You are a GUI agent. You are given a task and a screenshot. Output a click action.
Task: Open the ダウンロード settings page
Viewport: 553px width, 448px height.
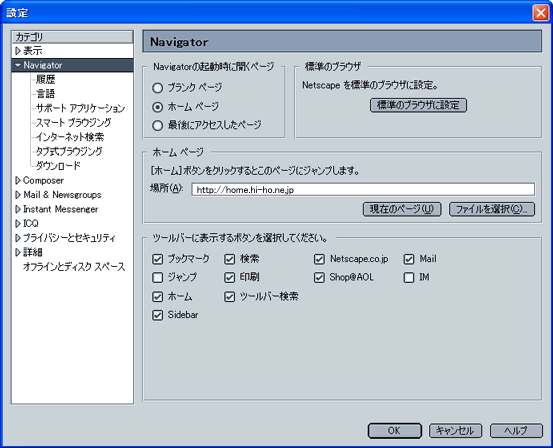58,166
